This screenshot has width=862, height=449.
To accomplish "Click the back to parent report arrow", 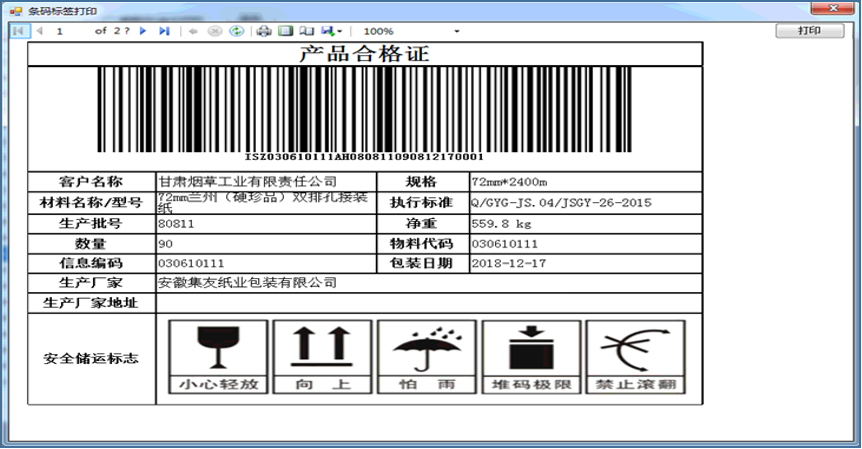I will pyautogui.click(x=193, y=31).
